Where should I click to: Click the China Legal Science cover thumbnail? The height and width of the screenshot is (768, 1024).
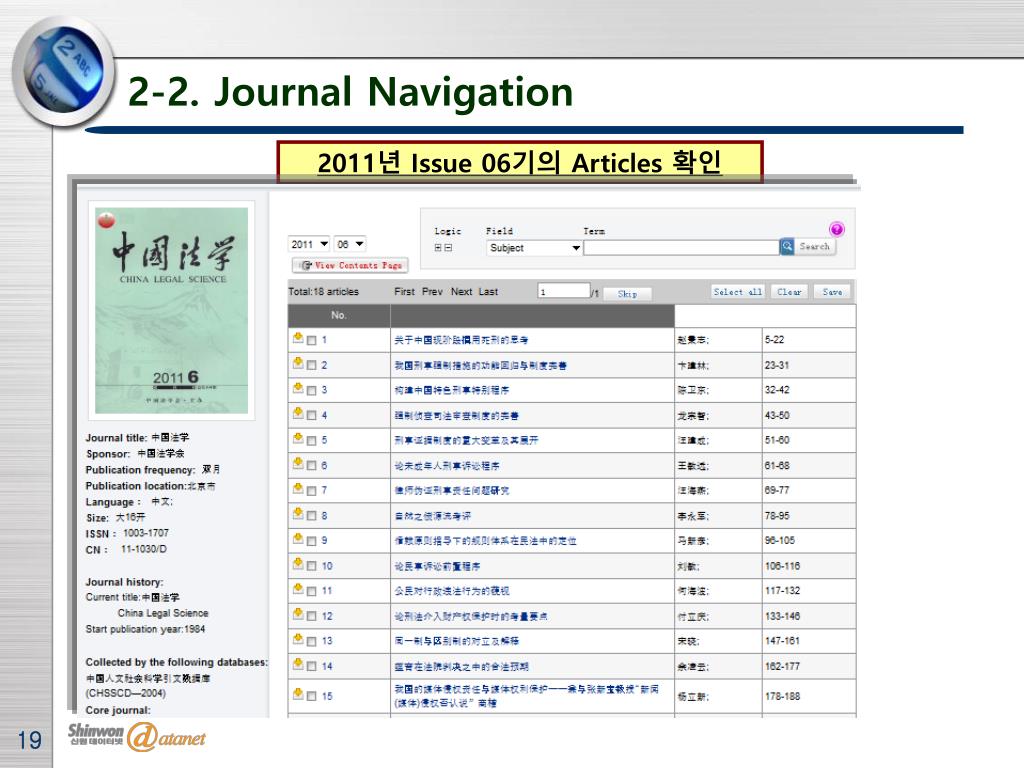(x=171, y=308)
